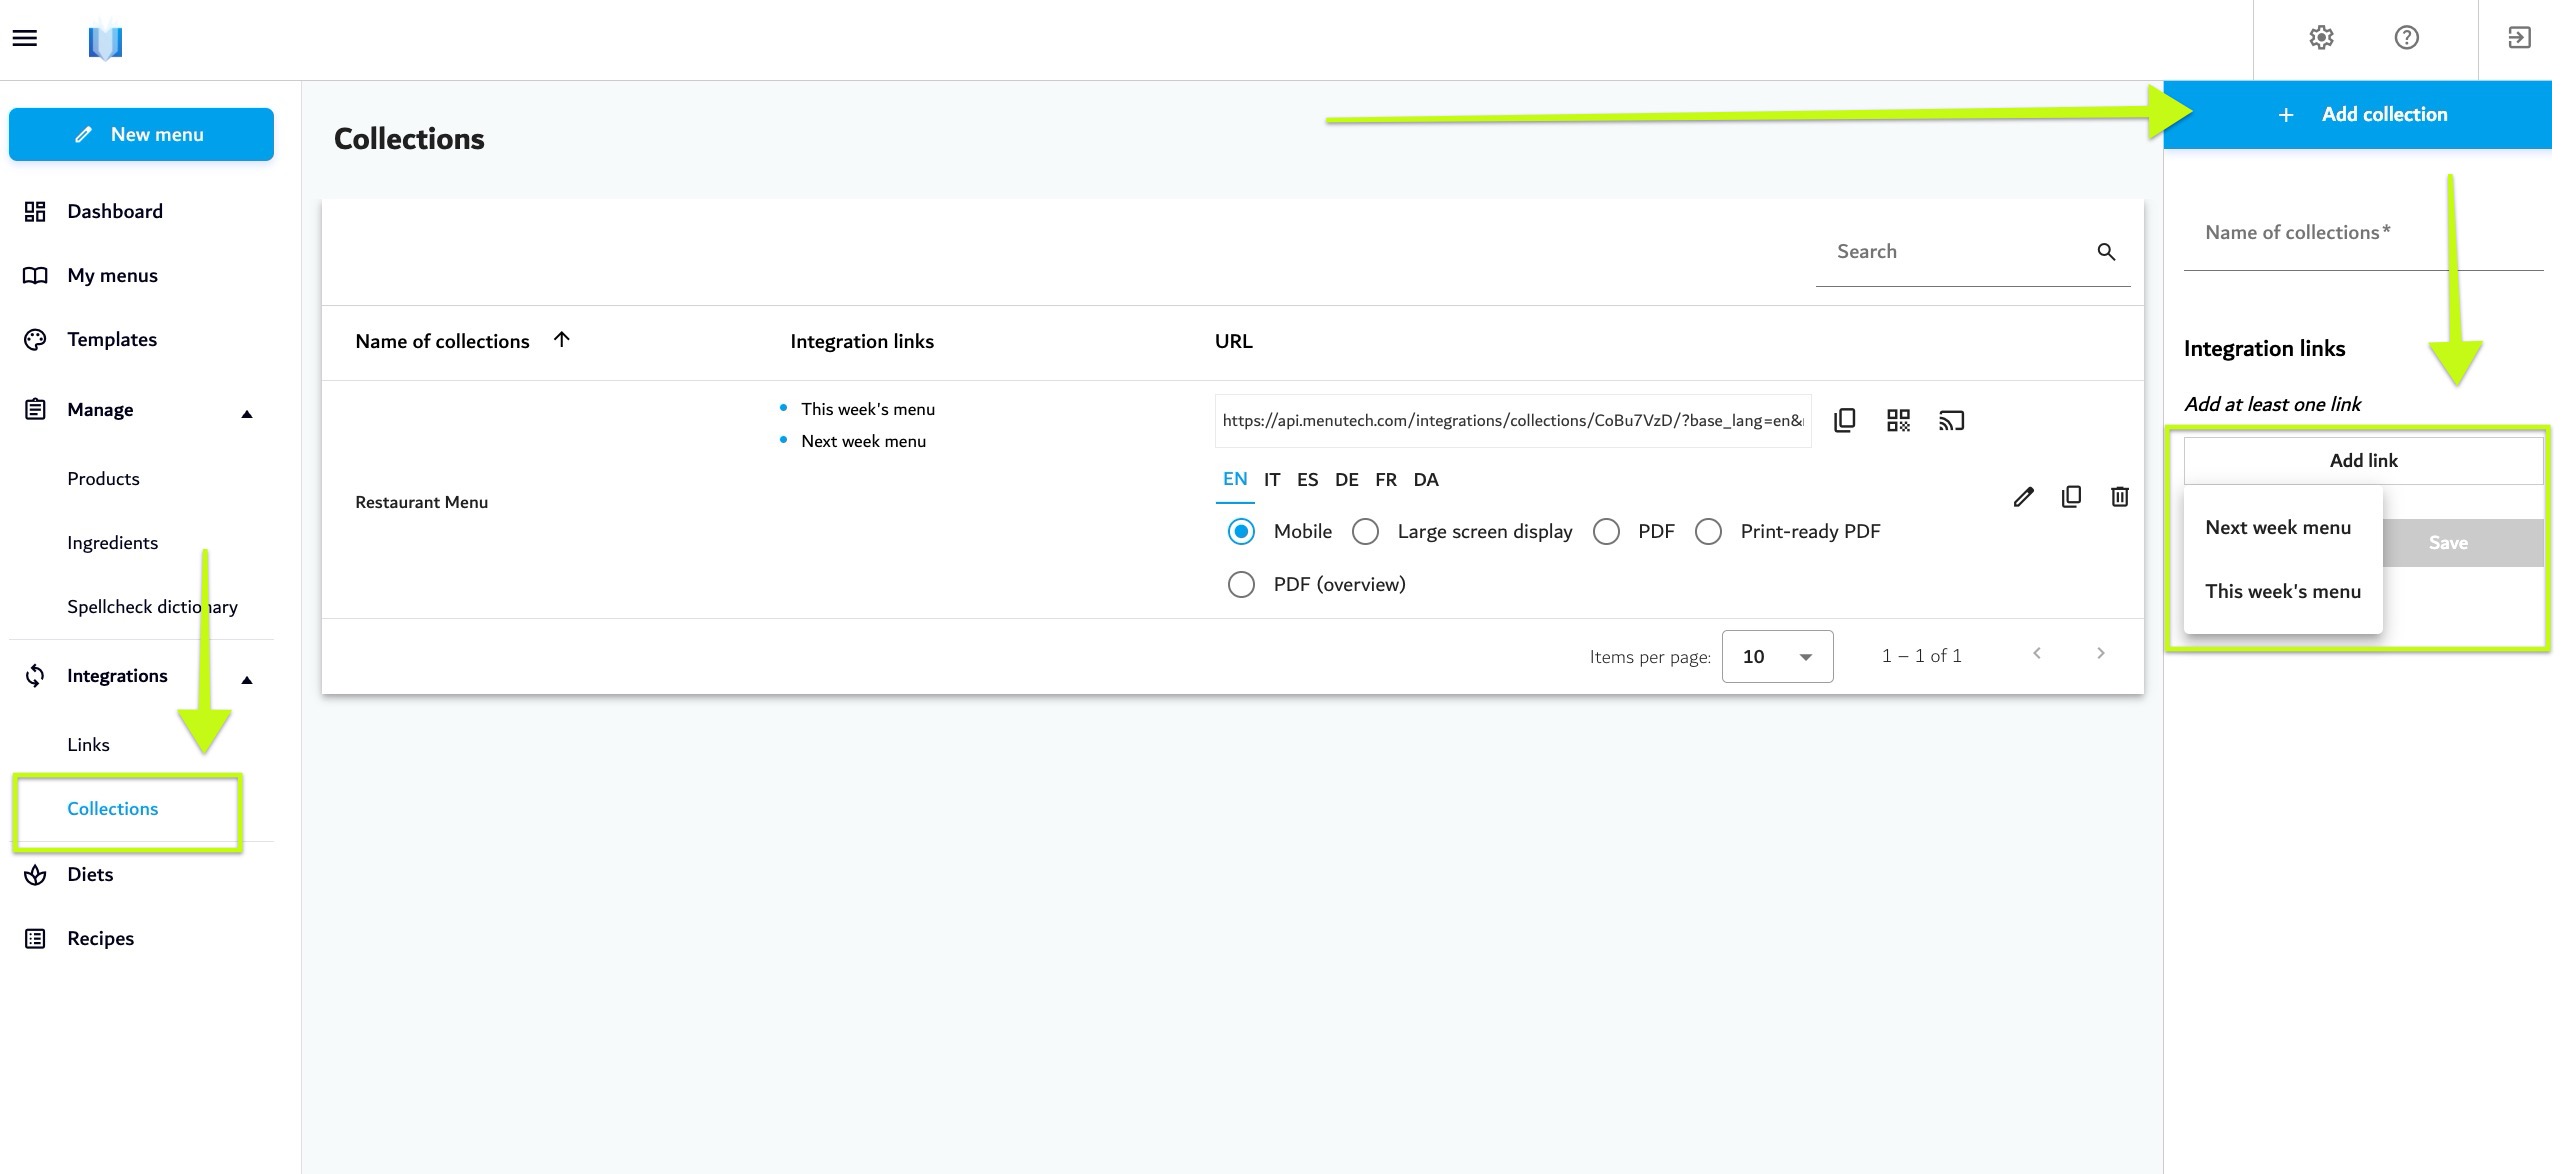Open the hamburger navigation menu

(25, 38)
